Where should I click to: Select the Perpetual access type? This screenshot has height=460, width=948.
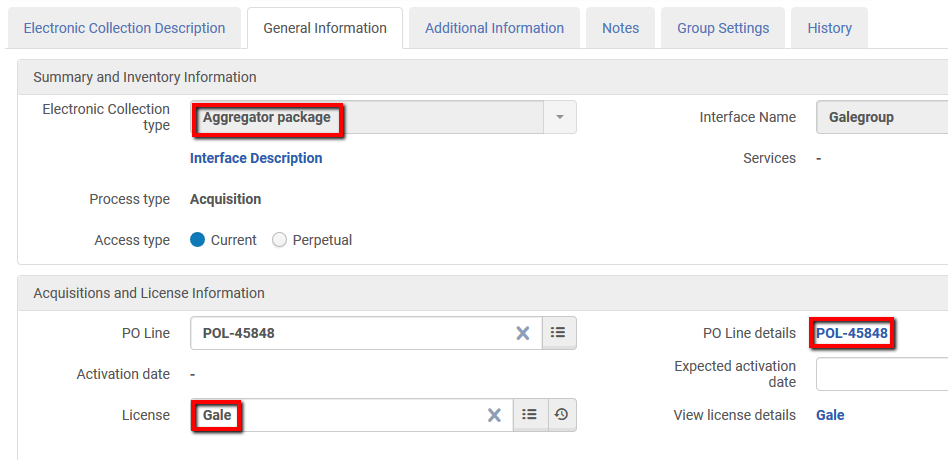click(x=280, y=240)
